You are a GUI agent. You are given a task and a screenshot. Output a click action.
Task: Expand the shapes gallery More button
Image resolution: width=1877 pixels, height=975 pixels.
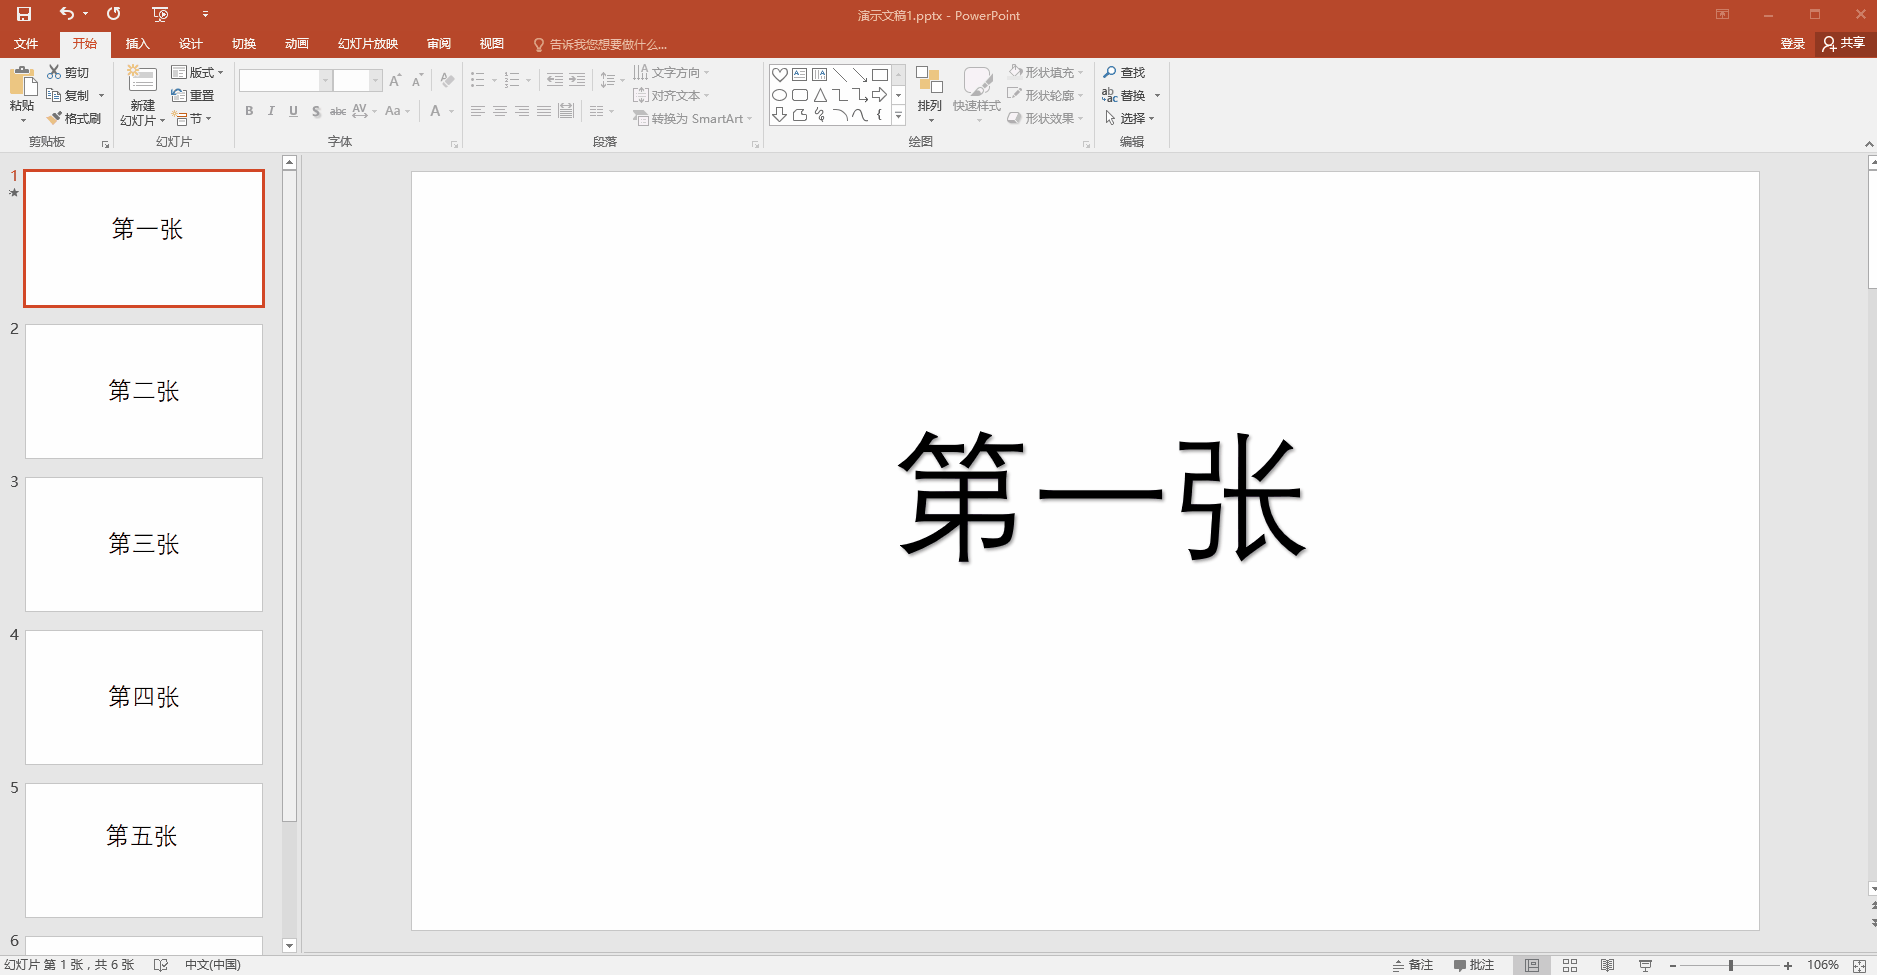[898, 116]
